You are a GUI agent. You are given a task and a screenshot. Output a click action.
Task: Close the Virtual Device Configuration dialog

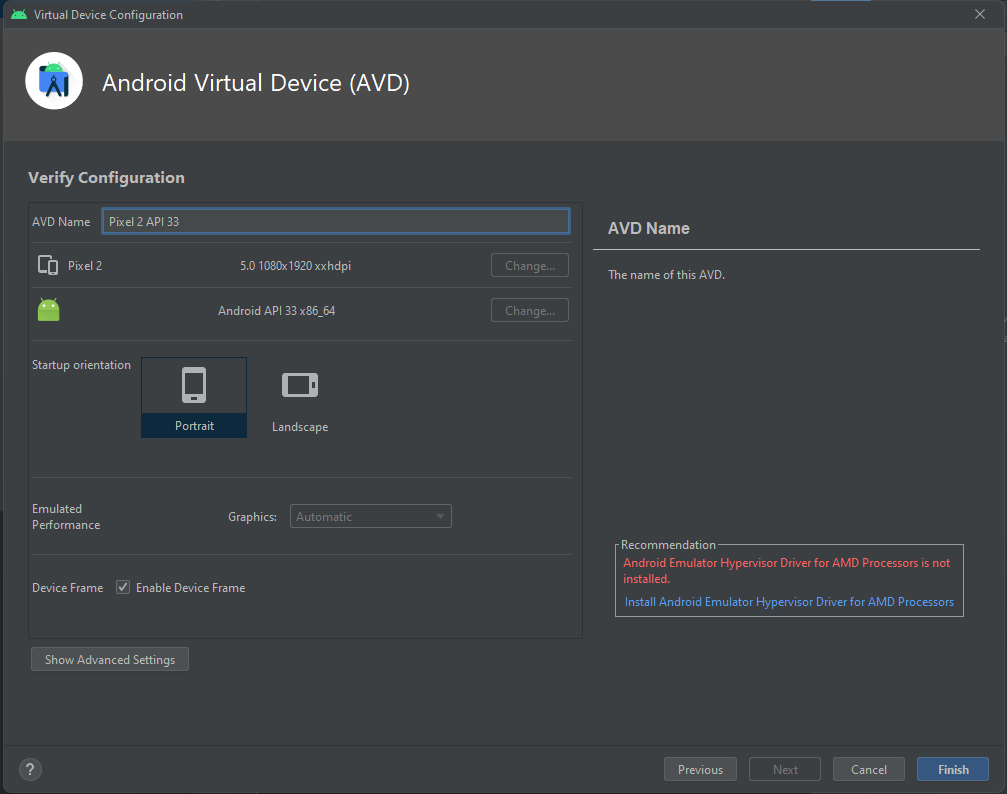[x=980, y=14]
